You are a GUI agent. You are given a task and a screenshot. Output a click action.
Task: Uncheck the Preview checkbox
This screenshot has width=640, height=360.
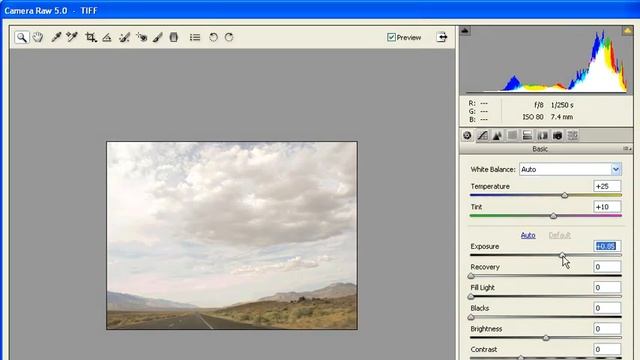point(391,38)
